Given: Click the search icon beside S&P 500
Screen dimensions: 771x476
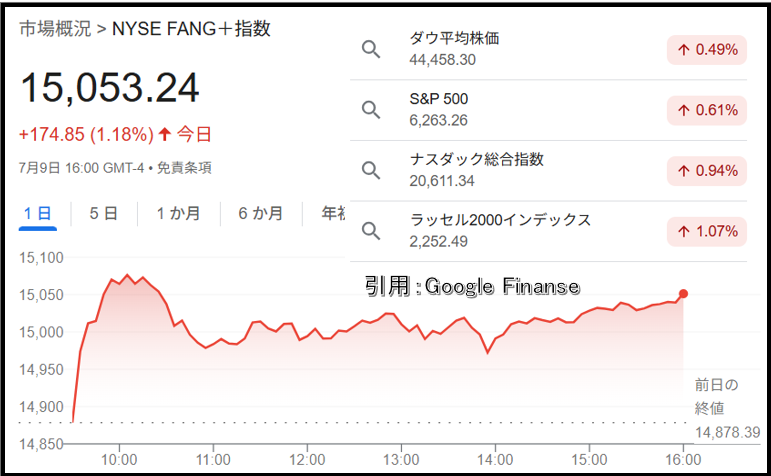Looking at the screenshot, I should tap(371, 110).
